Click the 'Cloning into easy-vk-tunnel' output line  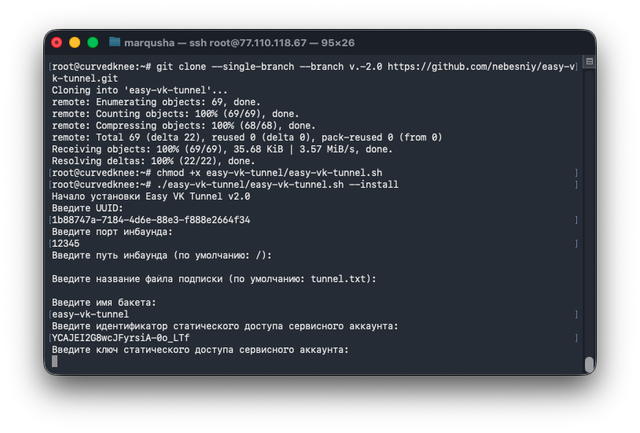pyautogui.click(x=140, y=90)
